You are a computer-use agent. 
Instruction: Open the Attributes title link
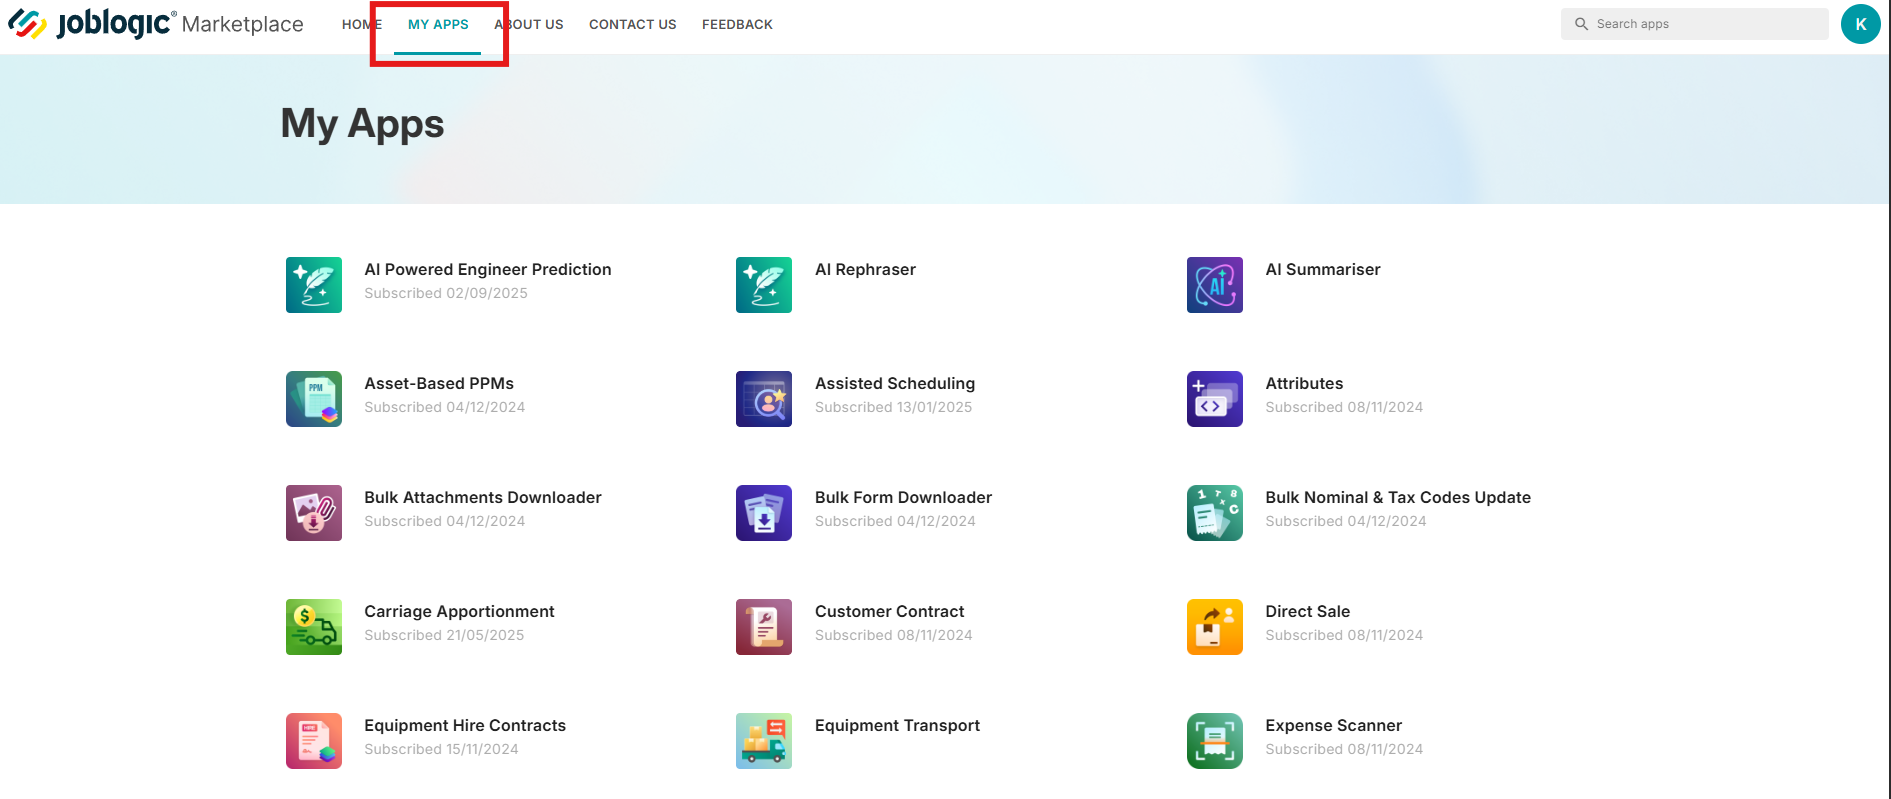coord(1304,383)
